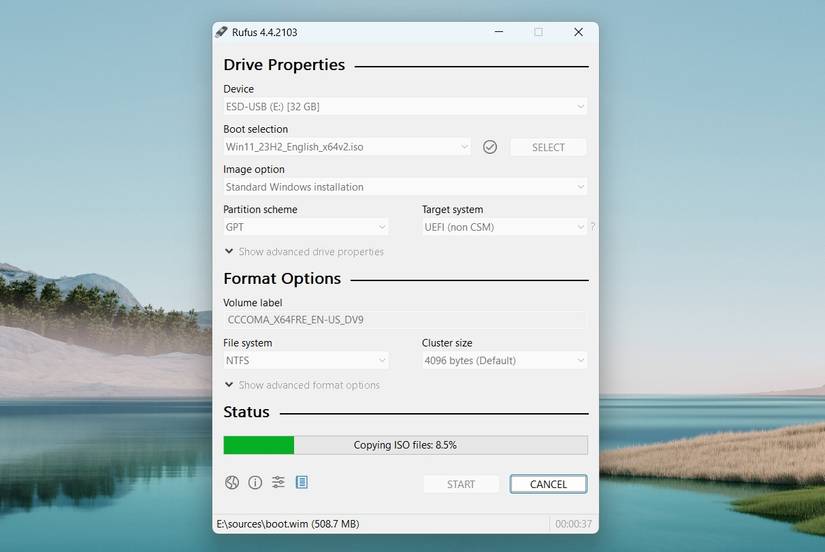The height and width of the screenshot is (552, 825).
Task: Open the Image option dropdown
Action: [x=405, y=187]
